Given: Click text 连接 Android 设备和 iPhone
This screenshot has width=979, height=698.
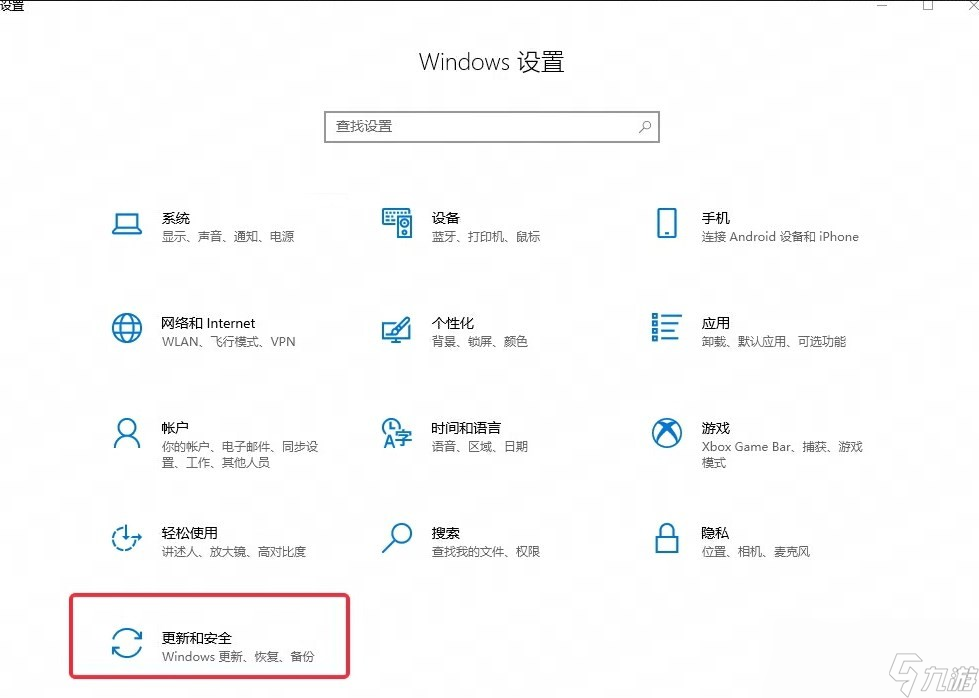Looking at the screenshot, I should [780, 237].
